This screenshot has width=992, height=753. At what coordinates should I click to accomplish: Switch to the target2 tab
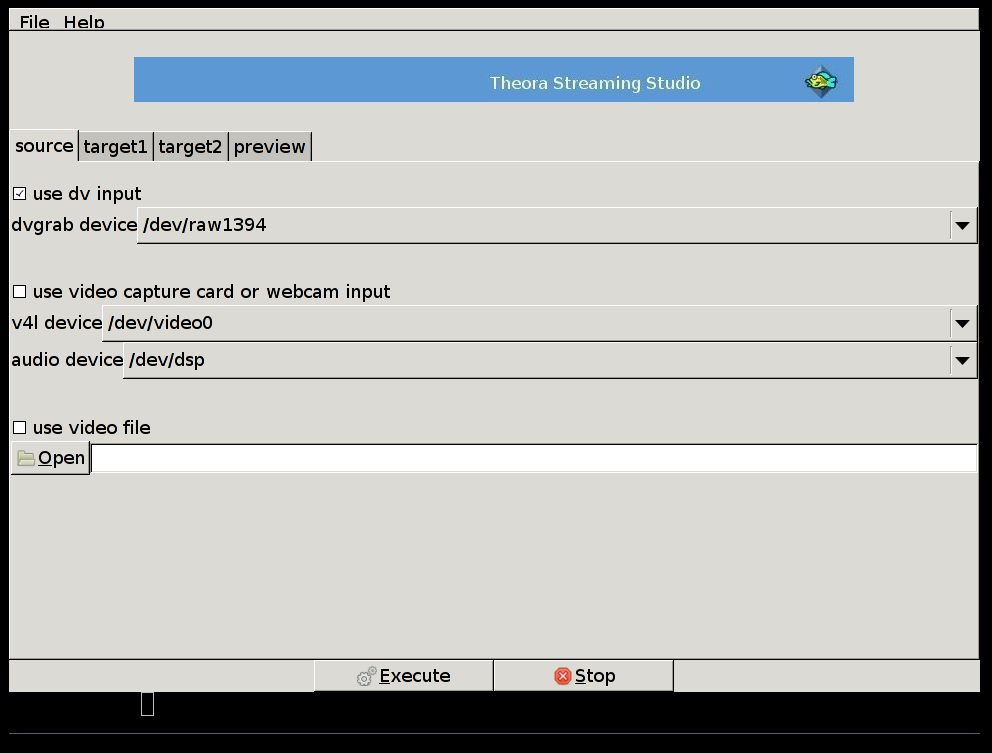tap(190, 147)
